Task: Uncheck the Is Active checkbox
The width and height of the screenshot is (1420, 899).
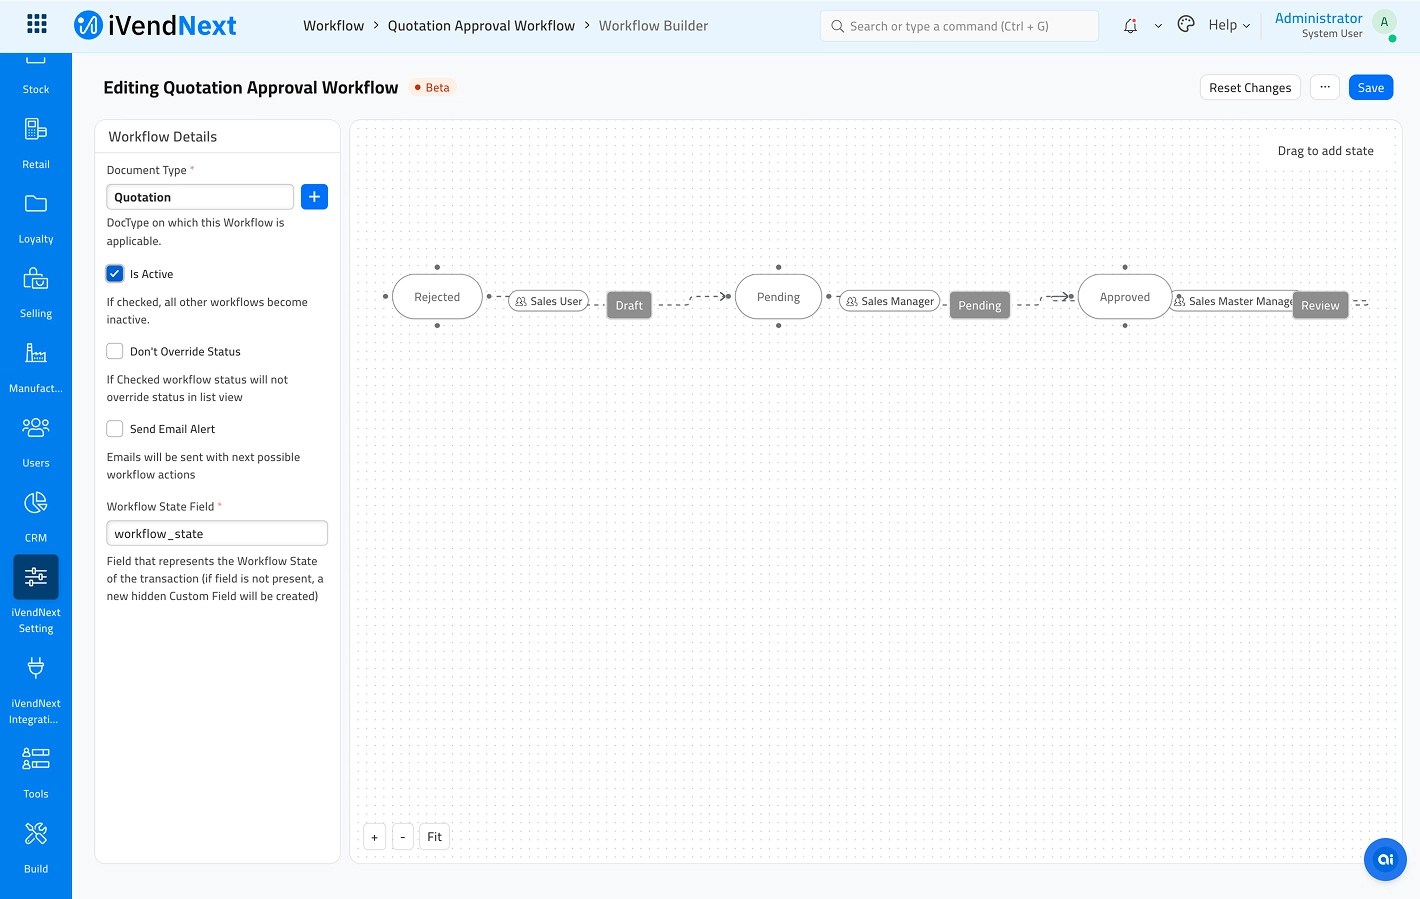Action: coord(115,274)
